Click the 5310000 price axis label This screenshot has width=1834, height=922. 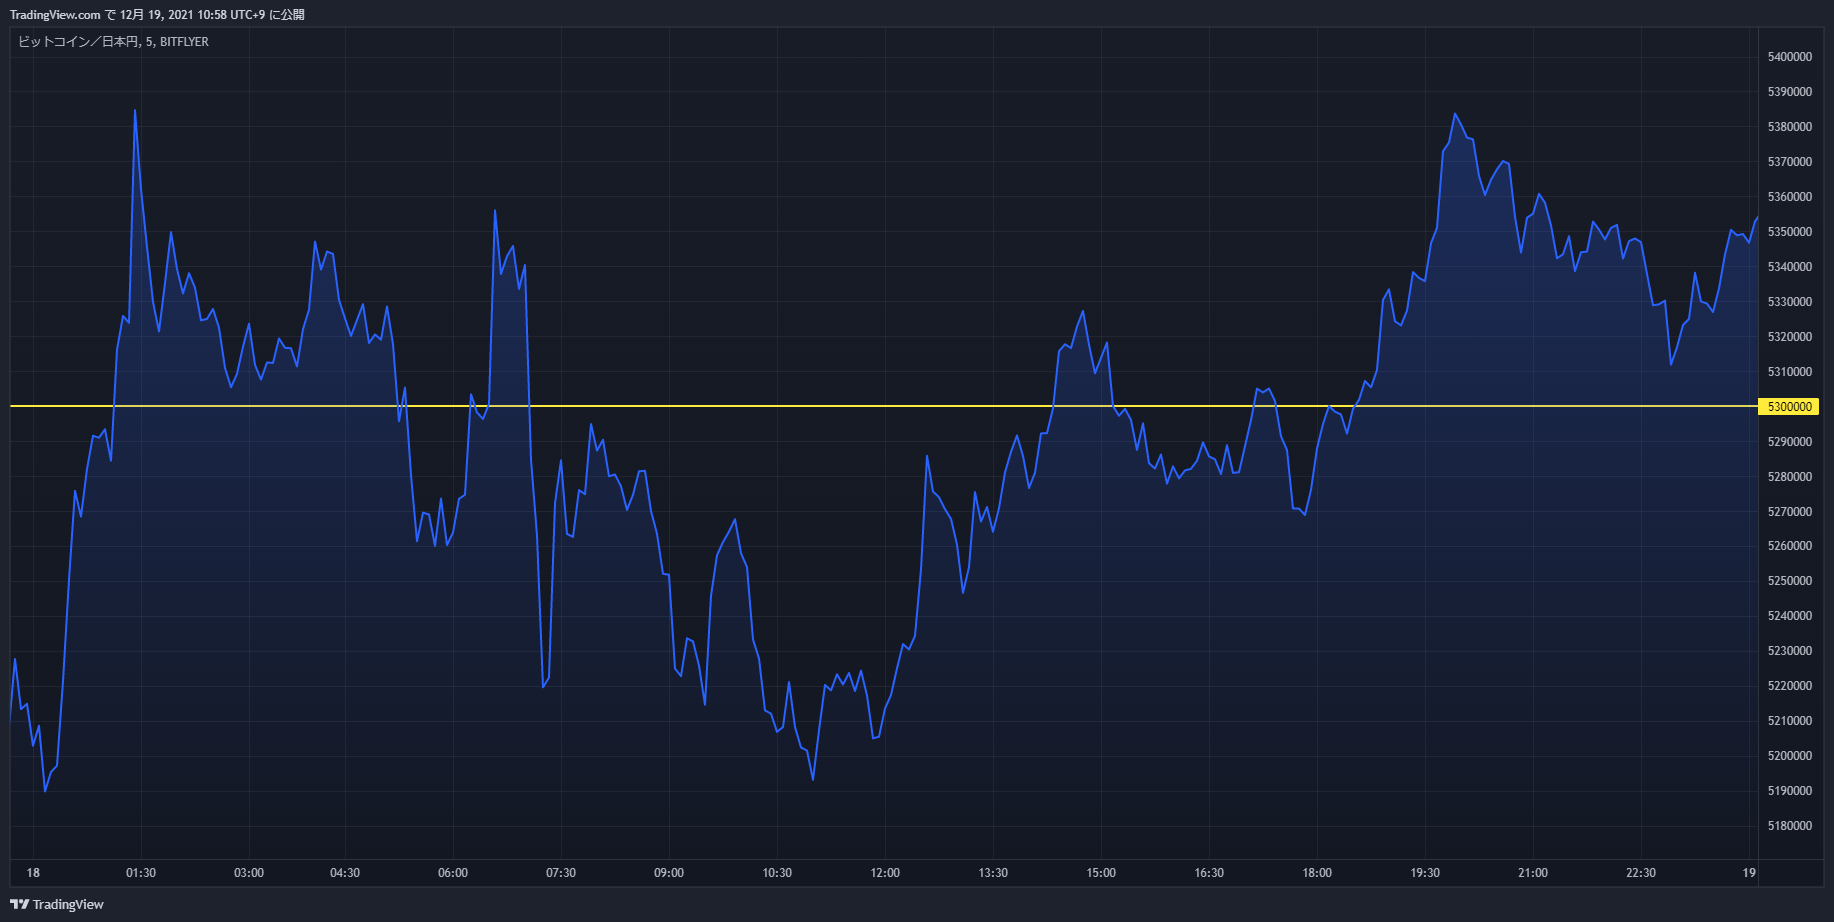1789,372
